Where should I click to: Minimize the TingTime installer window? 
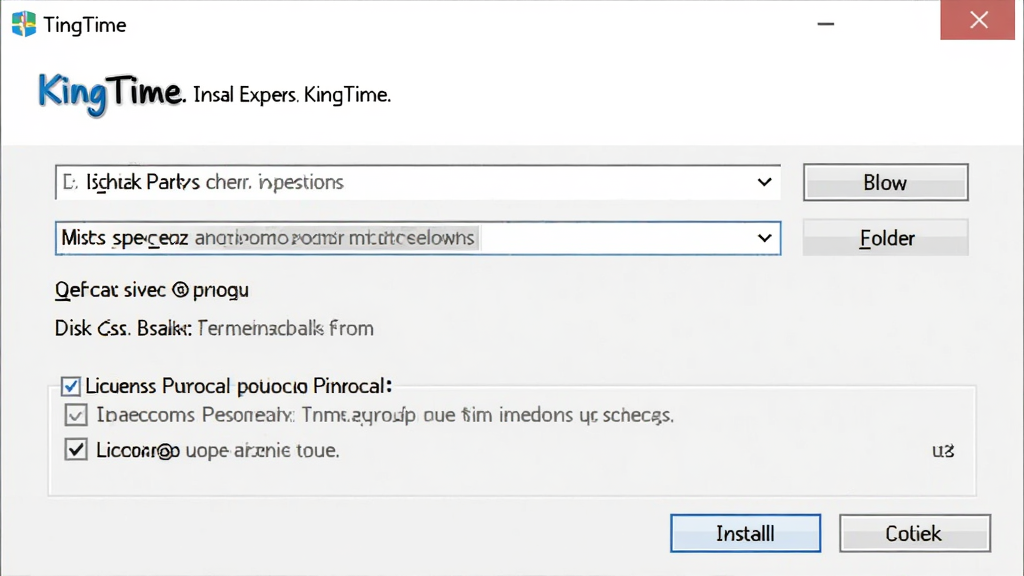pos(825,24)
